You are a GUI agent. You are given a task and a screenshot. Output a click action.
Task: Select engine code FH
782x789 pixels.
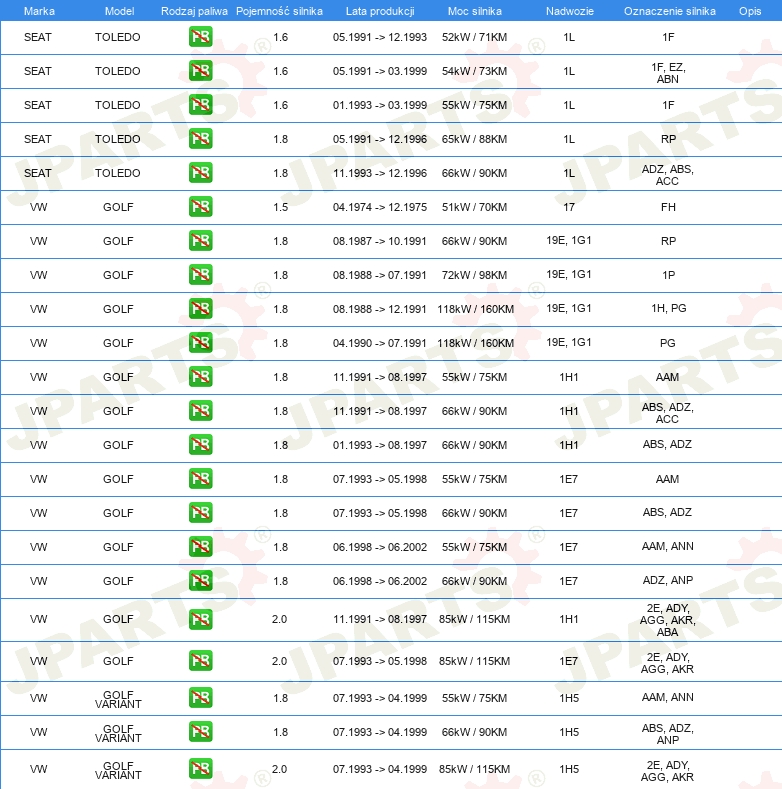[668, 207]
